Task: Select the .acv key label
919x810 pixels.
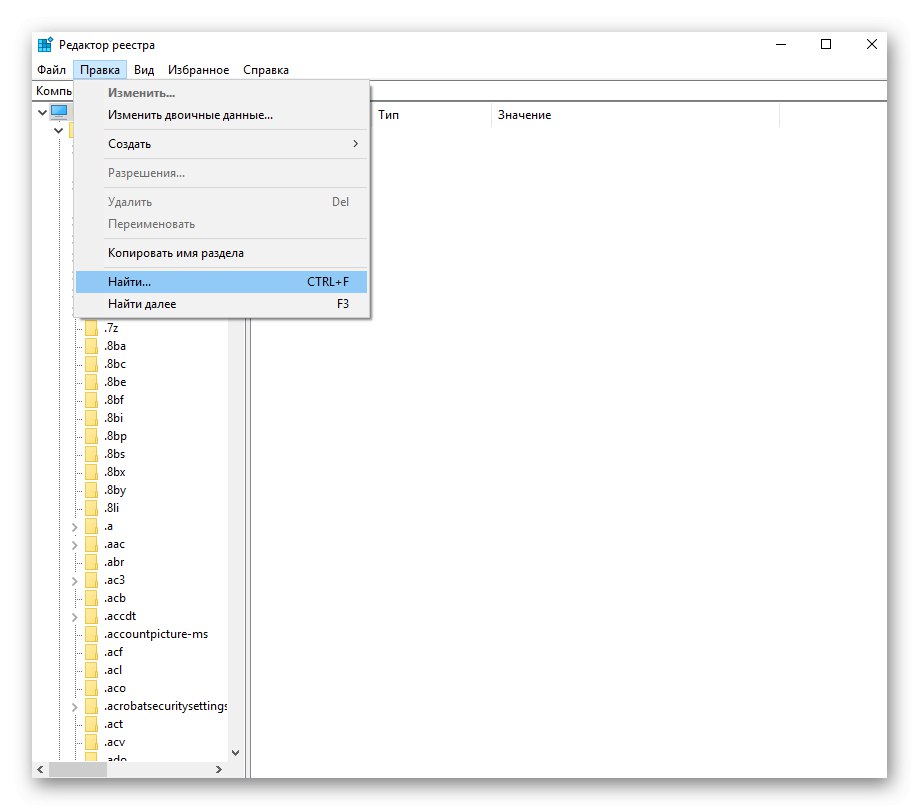Action: point(114,743)
